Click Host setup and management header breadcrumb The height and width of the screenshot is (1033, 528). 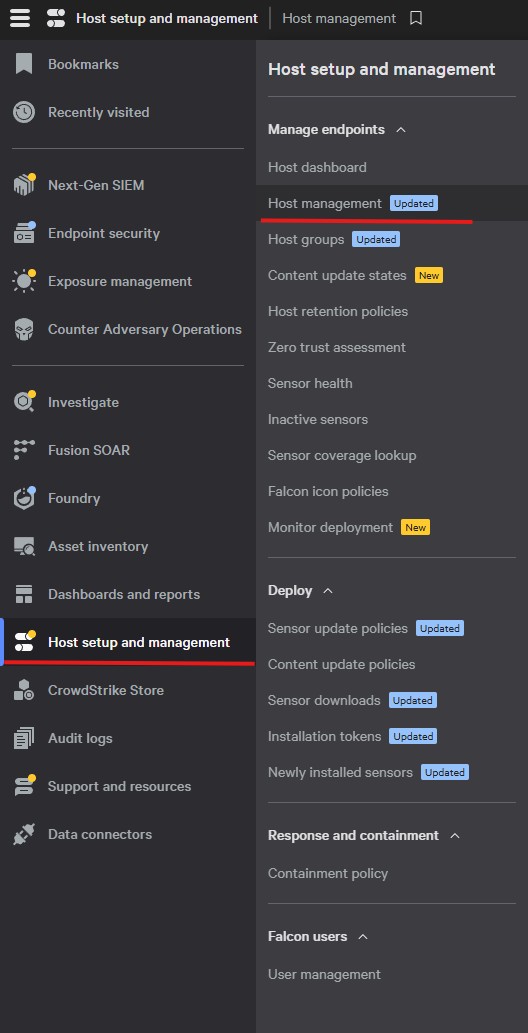(x=167, y=18)
